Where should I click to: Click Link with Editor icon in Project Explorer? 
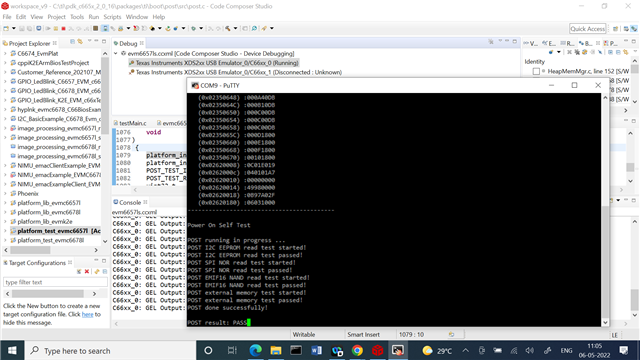[x=80, y=42]
